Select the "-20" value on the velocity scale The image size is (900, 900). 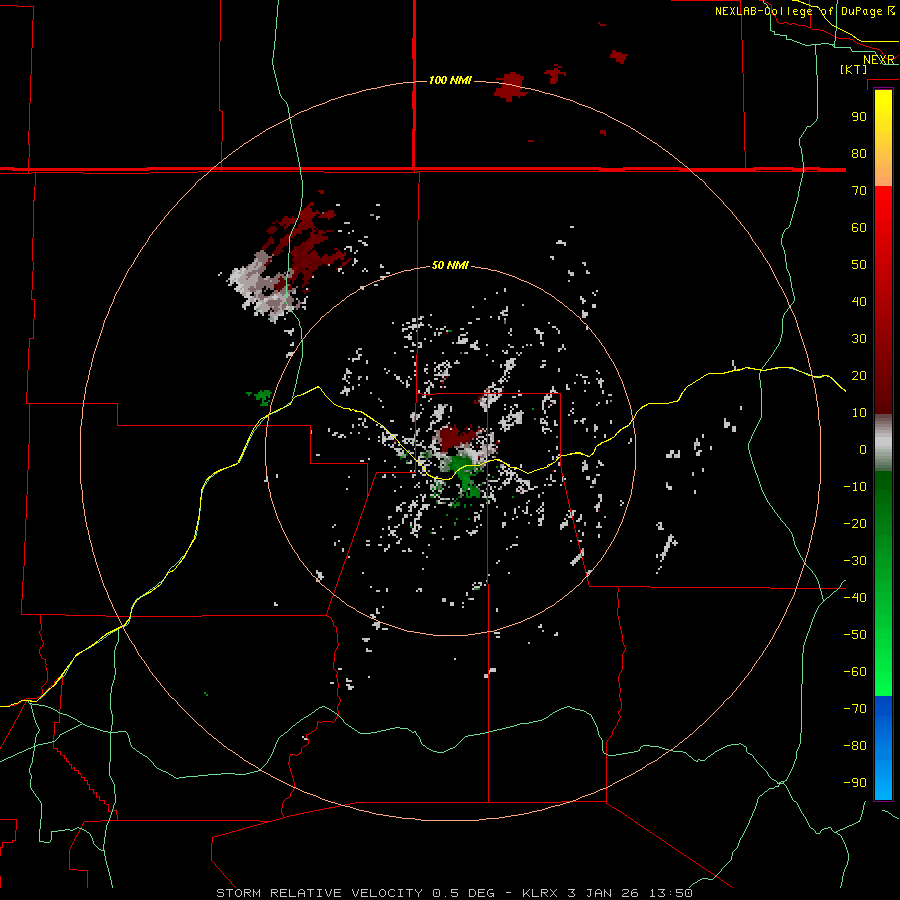(855, 523)
